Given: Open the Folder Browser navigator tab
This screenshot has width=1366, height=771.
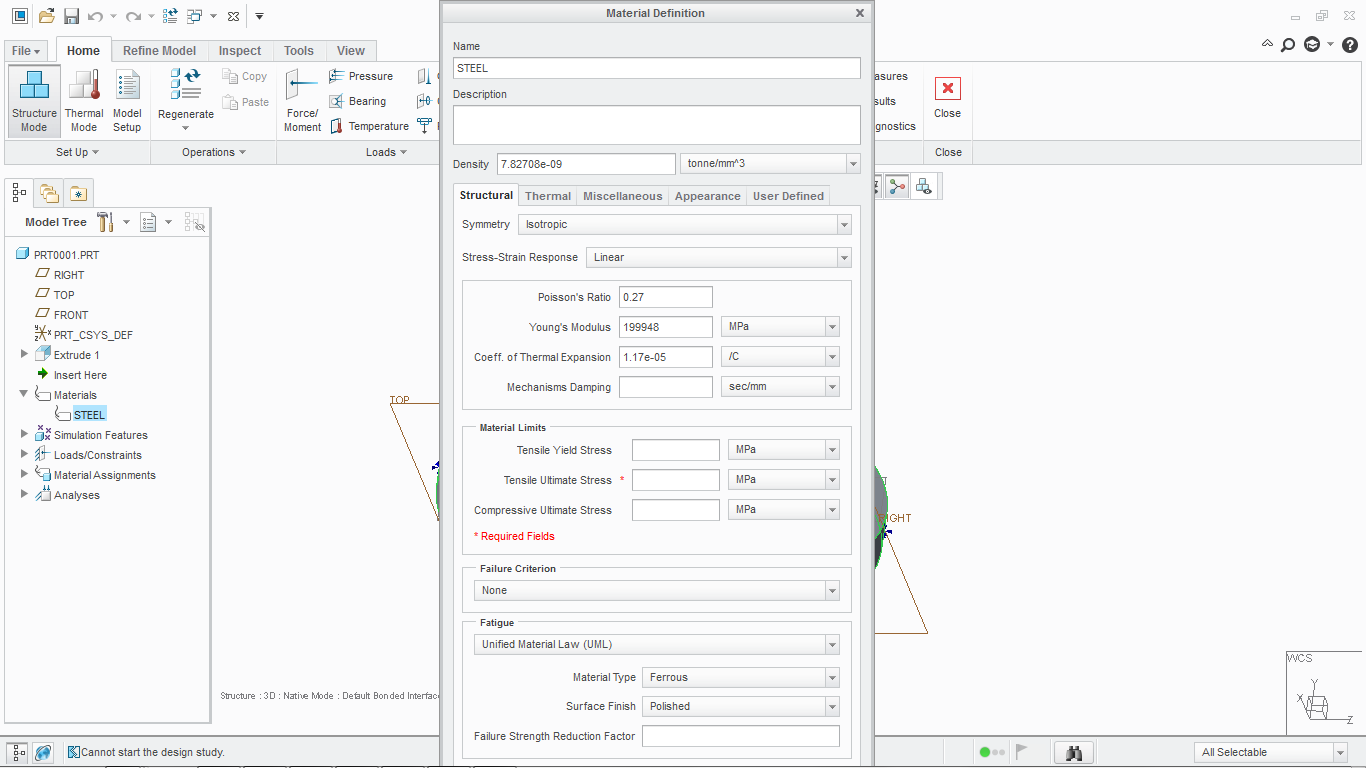Looking at the screenshot, I should pyautogui.click(x=49, y=192).
